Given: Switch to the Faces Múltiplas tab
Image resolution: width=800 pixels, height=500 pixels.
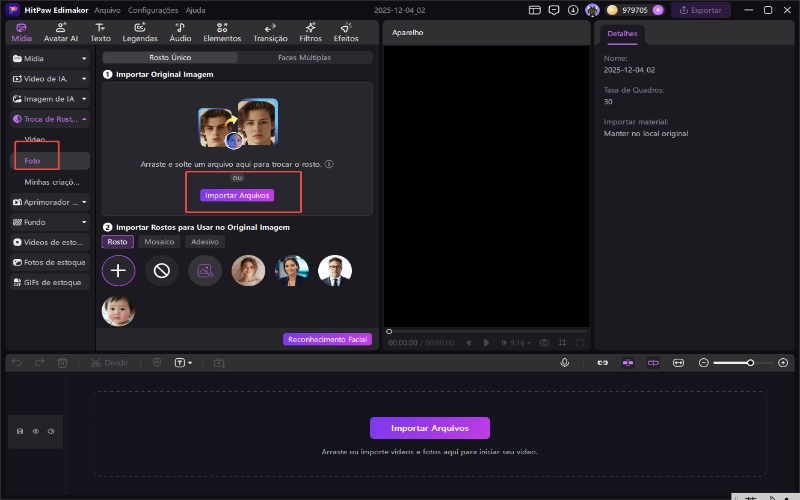Looking at the screenshot, I should click(303, 58).
